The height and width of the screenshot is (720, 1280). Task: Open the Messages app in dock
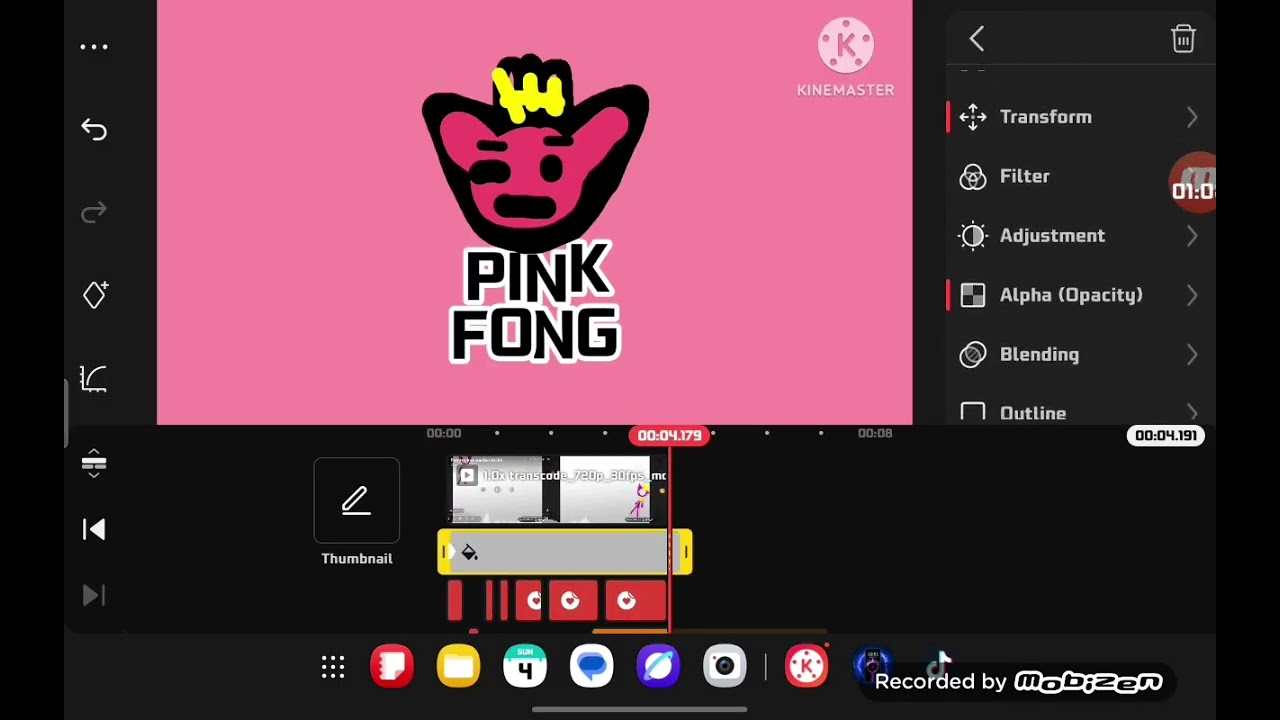coord(592,667)
